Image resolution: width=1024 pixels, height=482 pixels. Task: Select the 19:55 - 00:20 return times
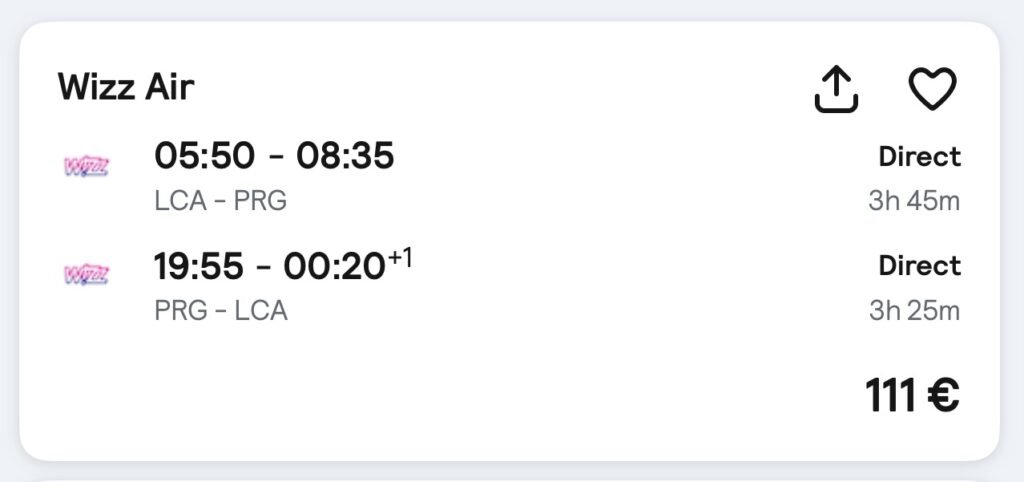tap(270, 266)
